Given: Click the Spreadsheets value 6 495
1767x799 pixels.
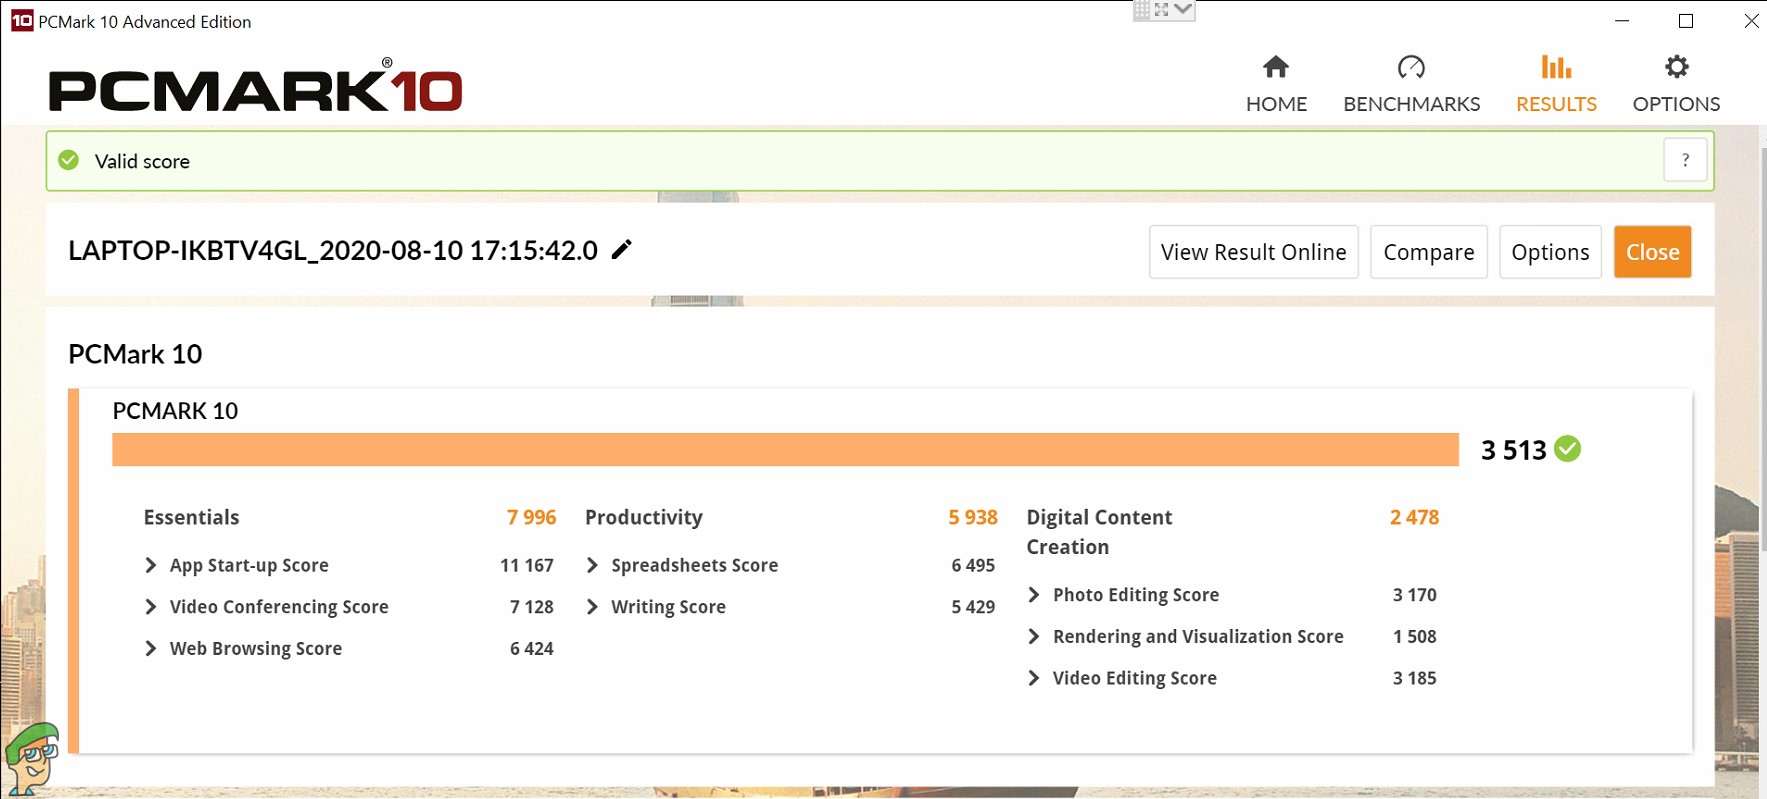Looking at the screenshot, I should tap(973, 565).
